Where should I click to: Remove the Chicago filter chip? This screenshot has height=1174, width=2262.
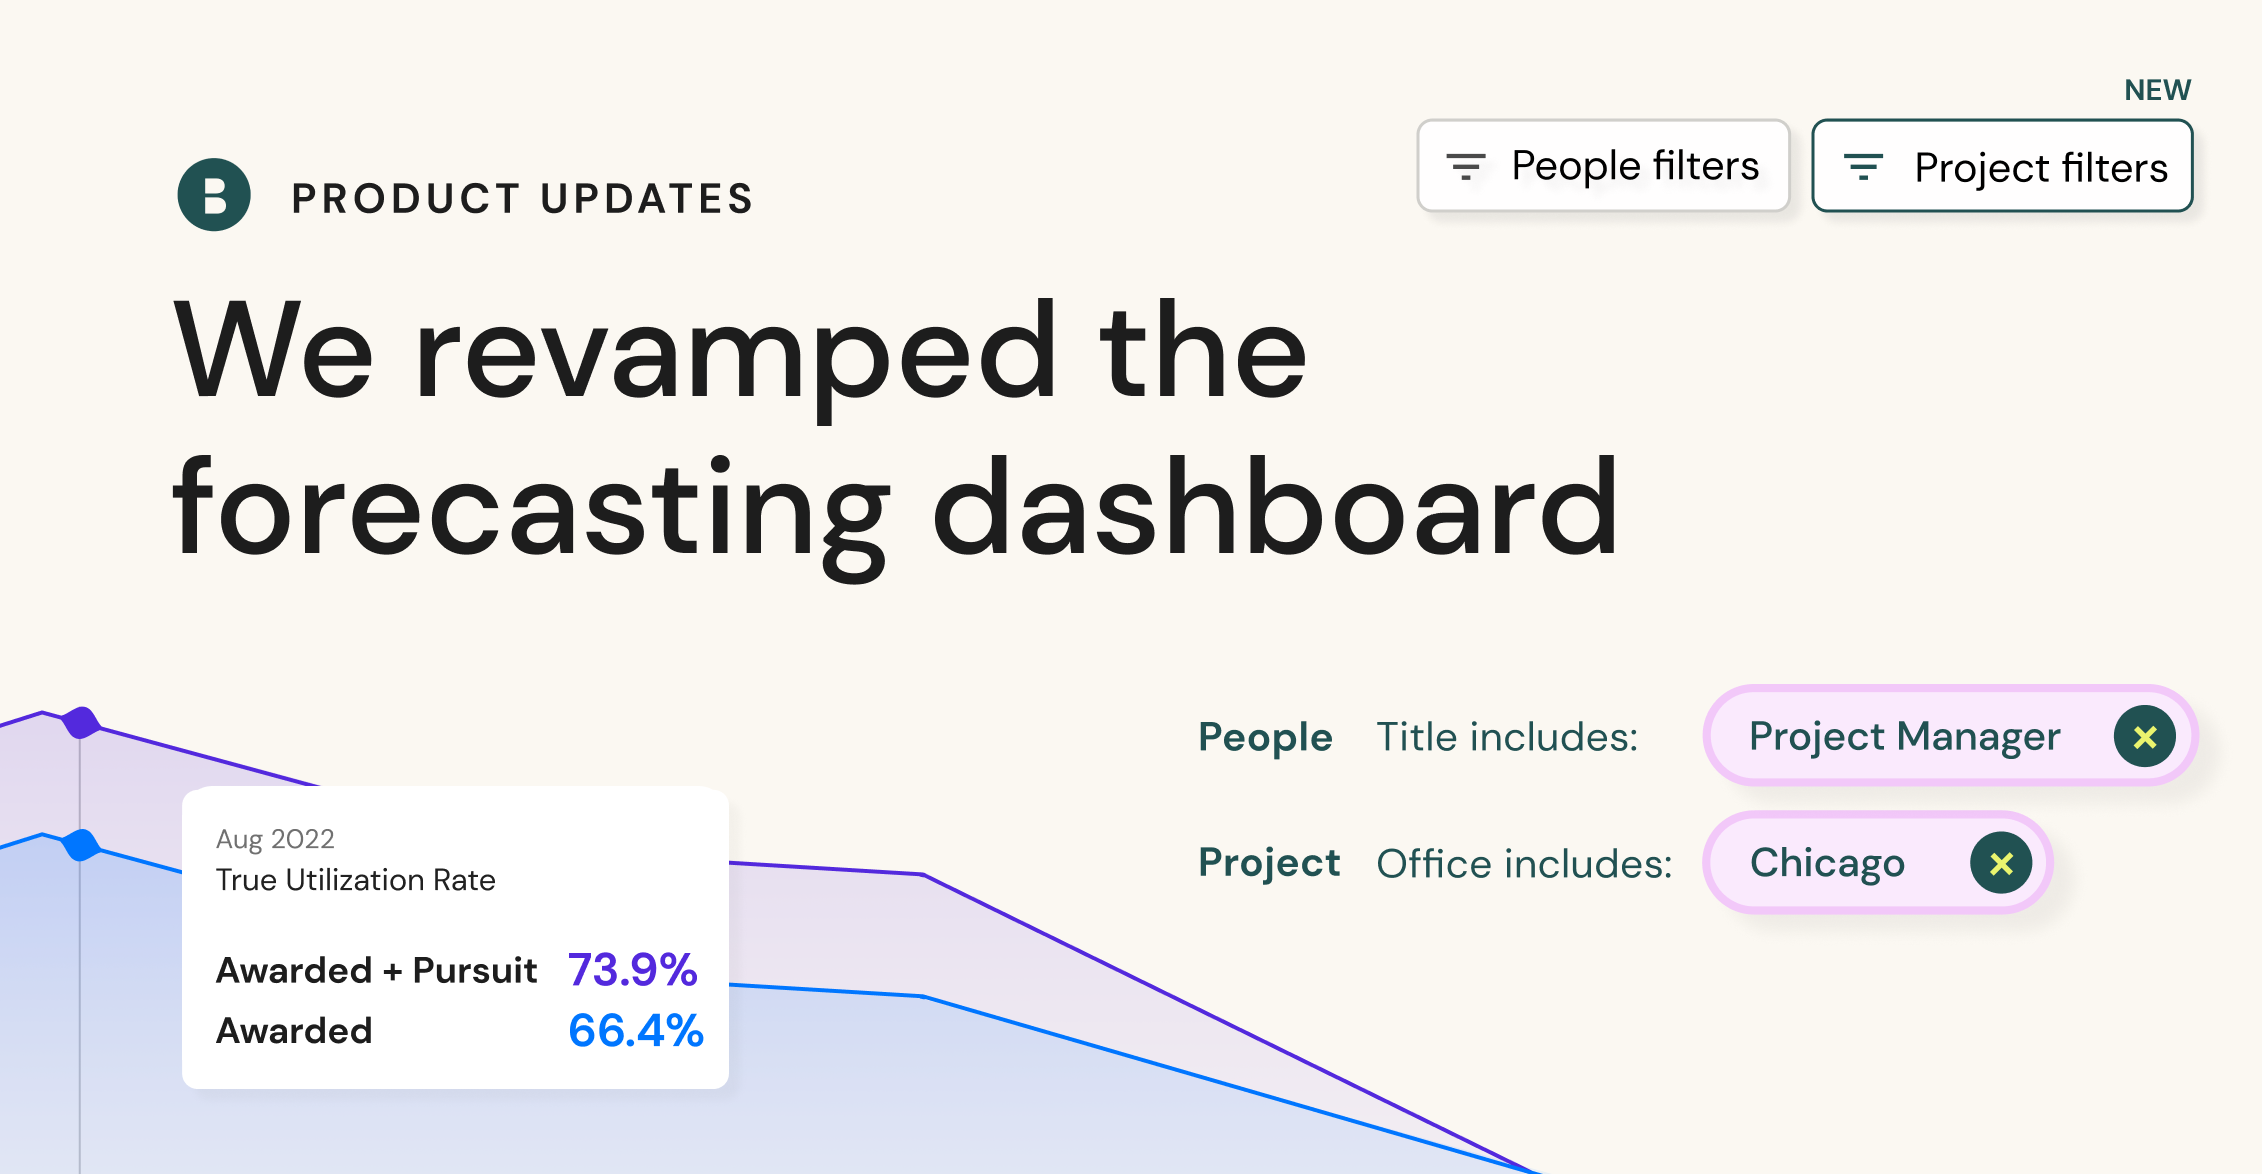coord(2001,863)
